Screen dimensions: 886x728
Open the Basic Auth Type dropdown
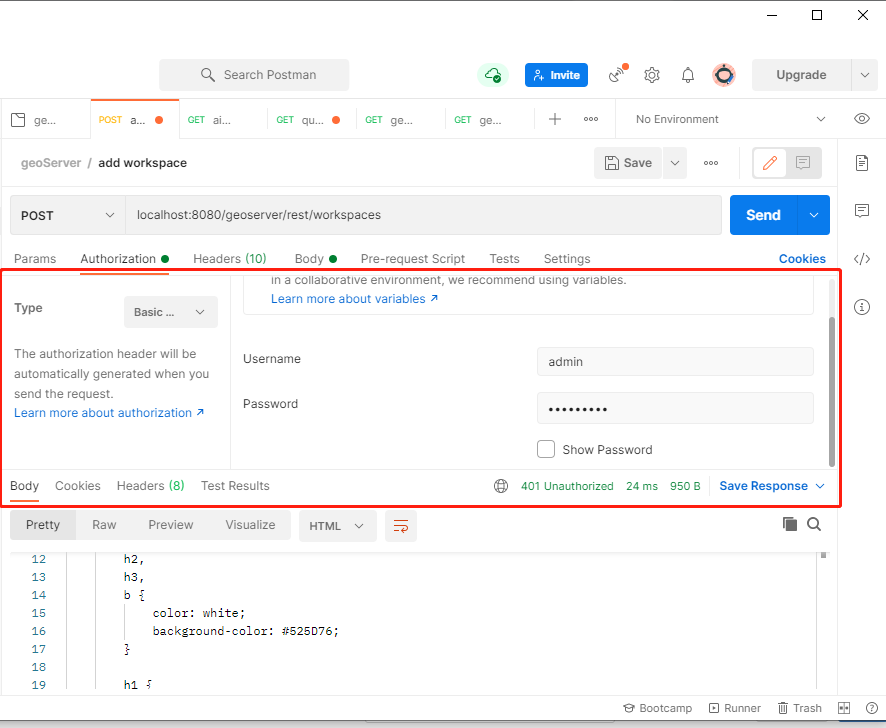point(170,312)
